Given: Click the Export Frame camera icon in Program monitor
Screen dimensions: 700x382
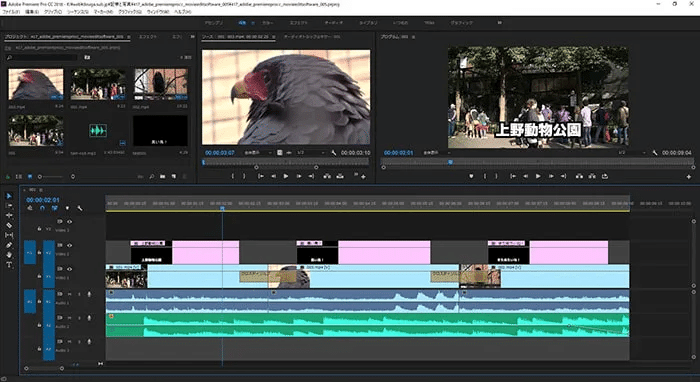Looking at the screenshot, I should (605, 176).
